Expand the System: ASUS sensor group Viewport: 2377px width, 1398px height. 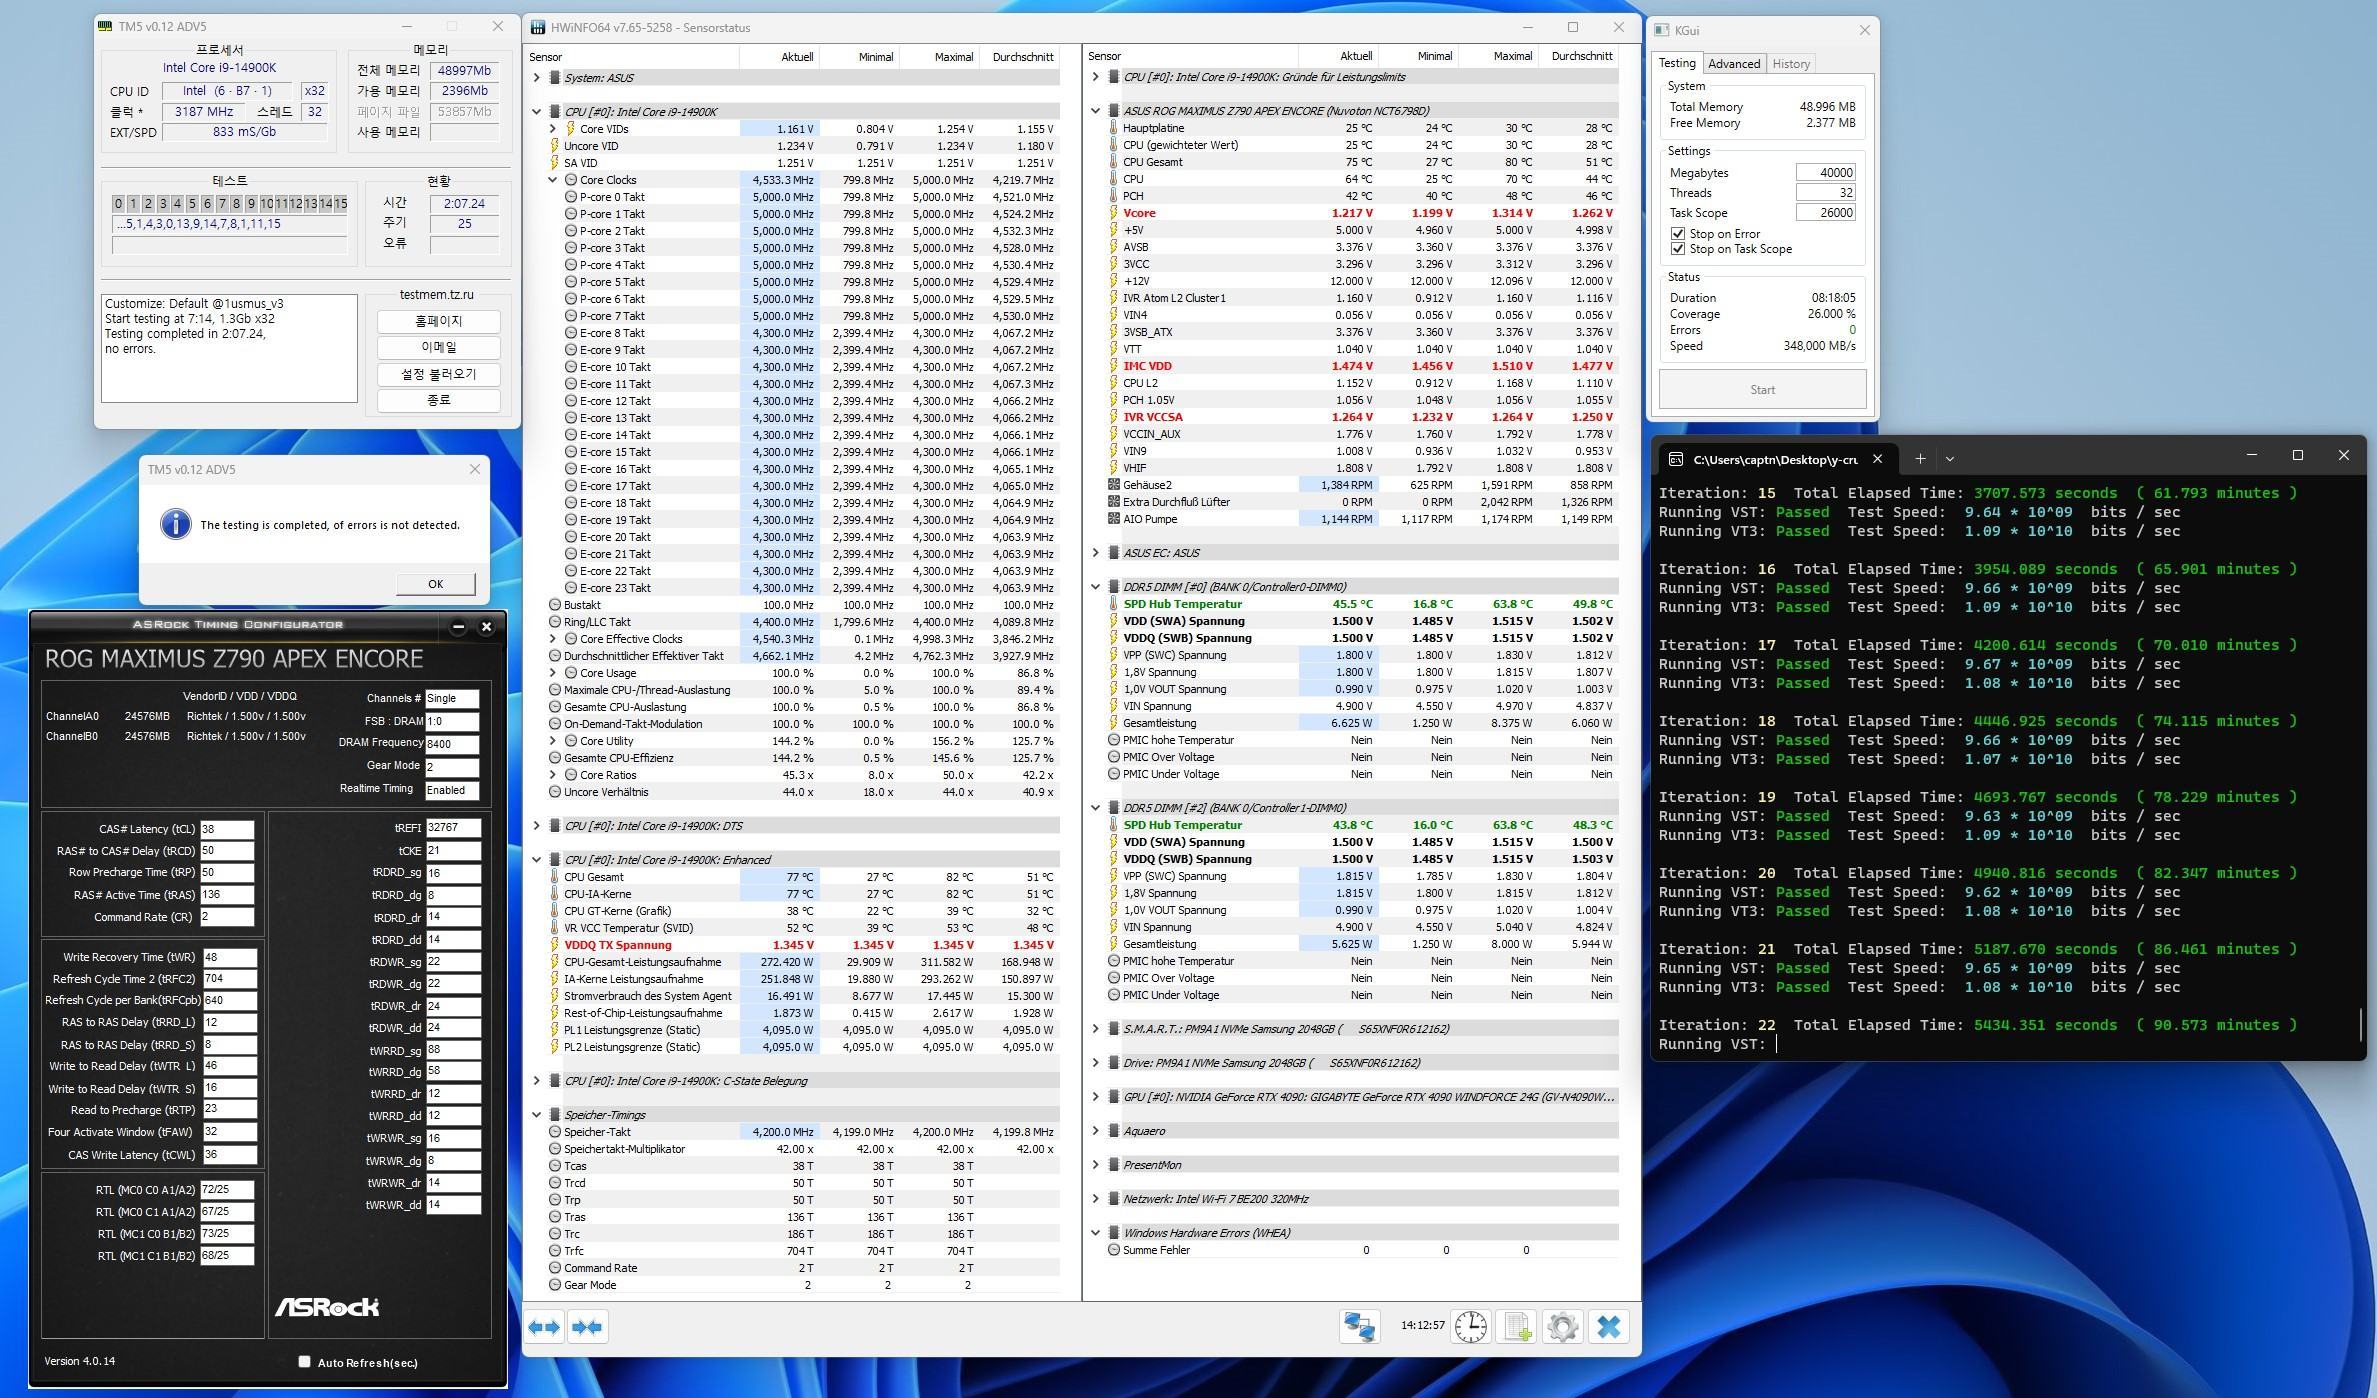[537, 78]
